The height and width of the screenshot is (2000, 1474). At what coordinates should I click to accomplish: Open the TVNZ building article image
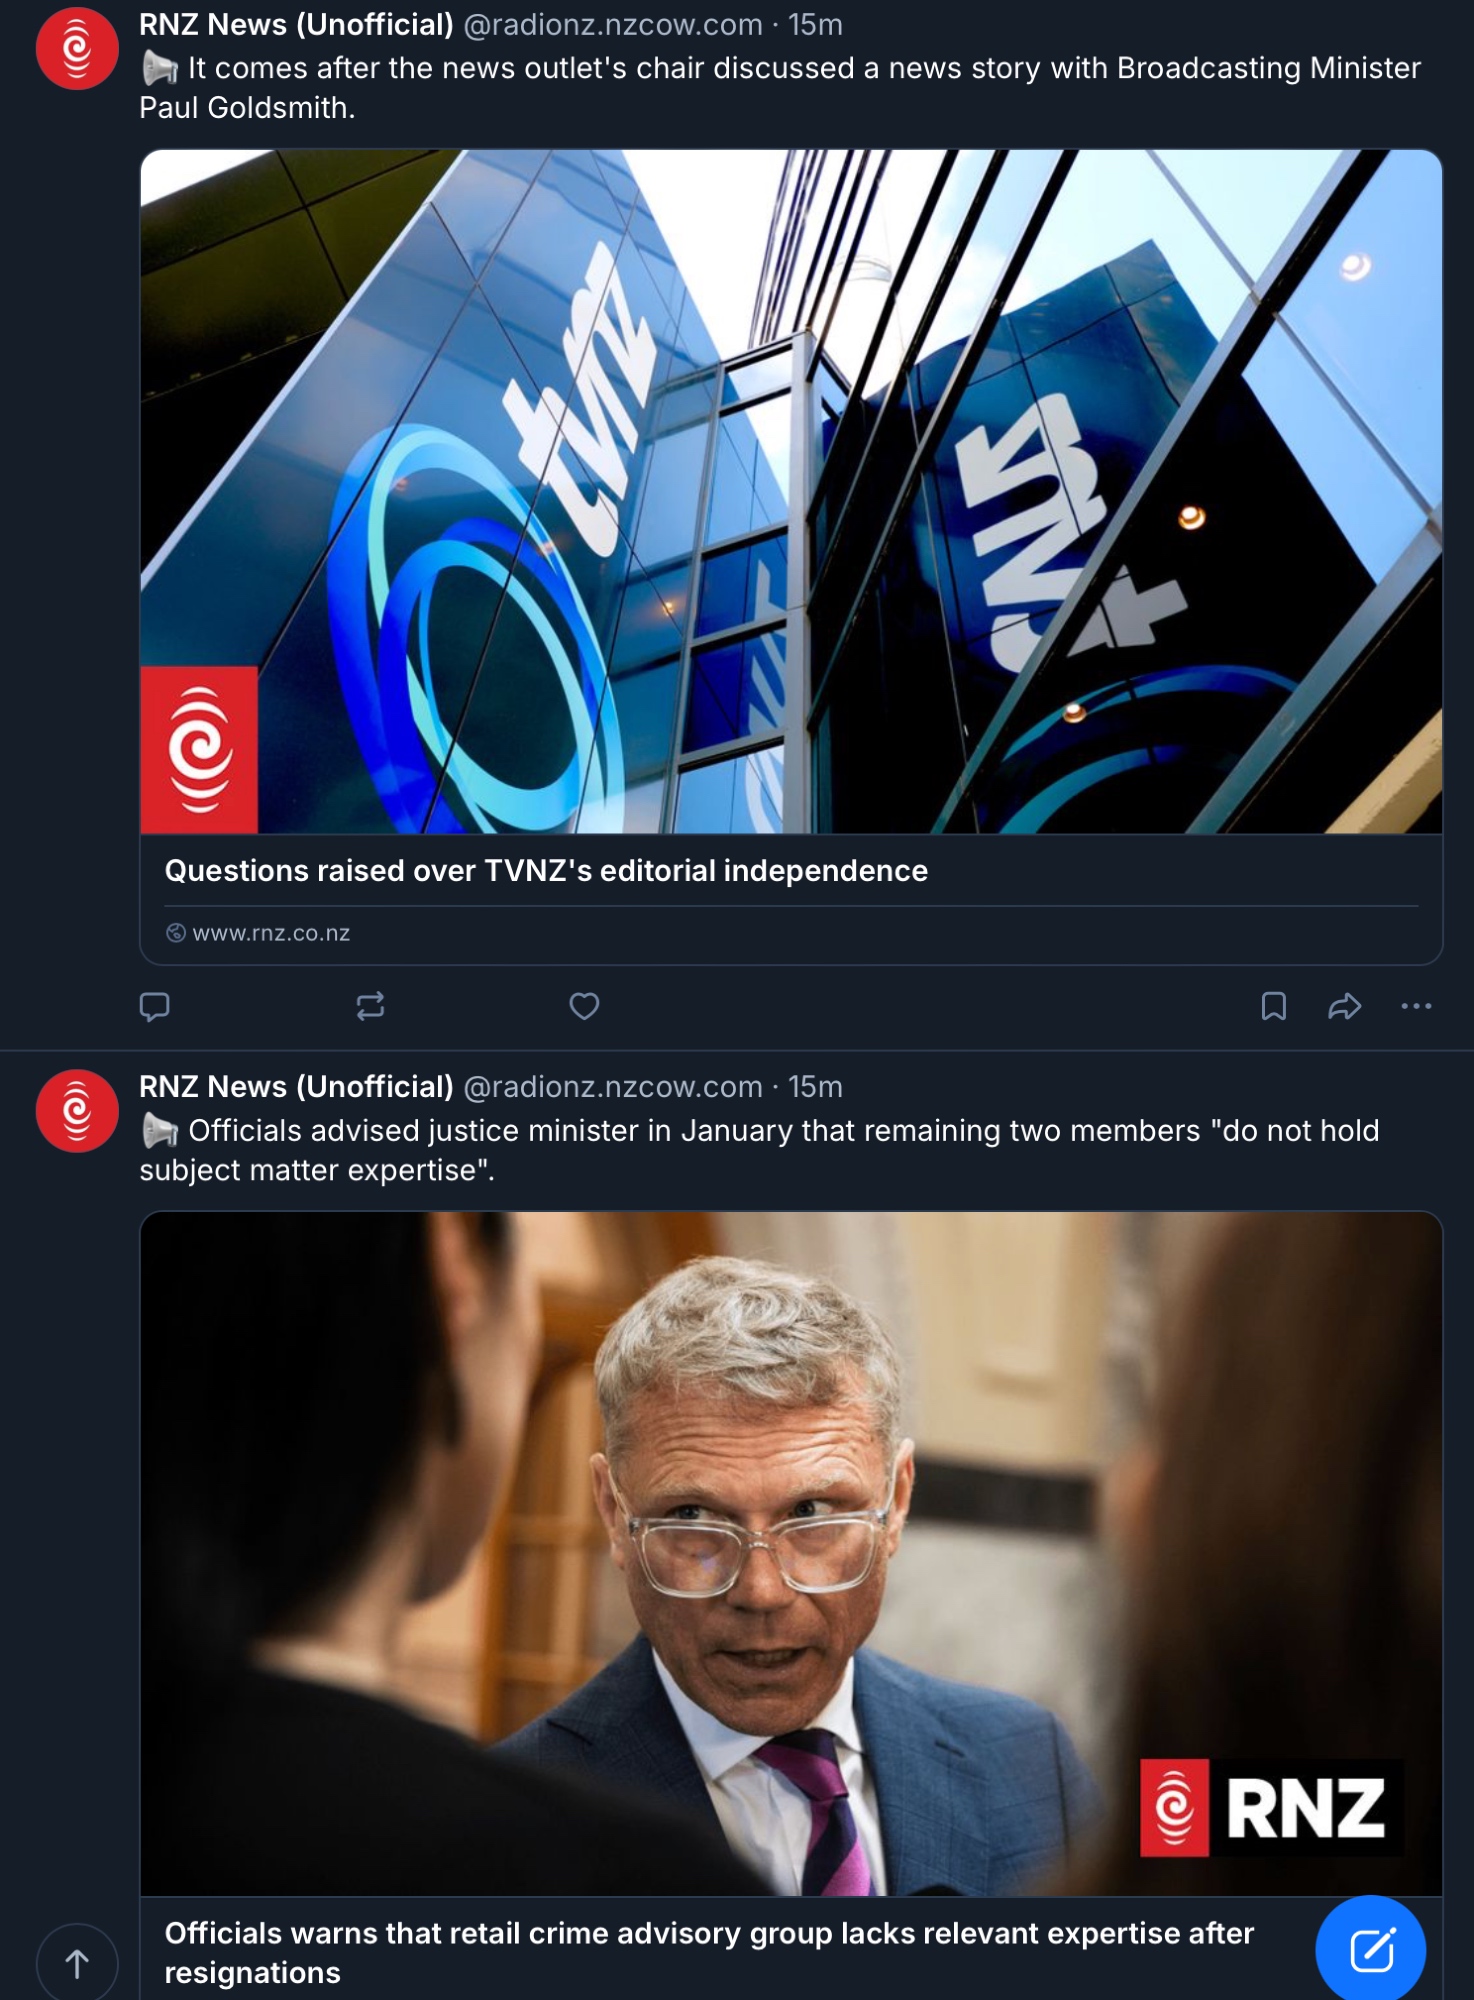pyautogui.click(x=790, y=491)
